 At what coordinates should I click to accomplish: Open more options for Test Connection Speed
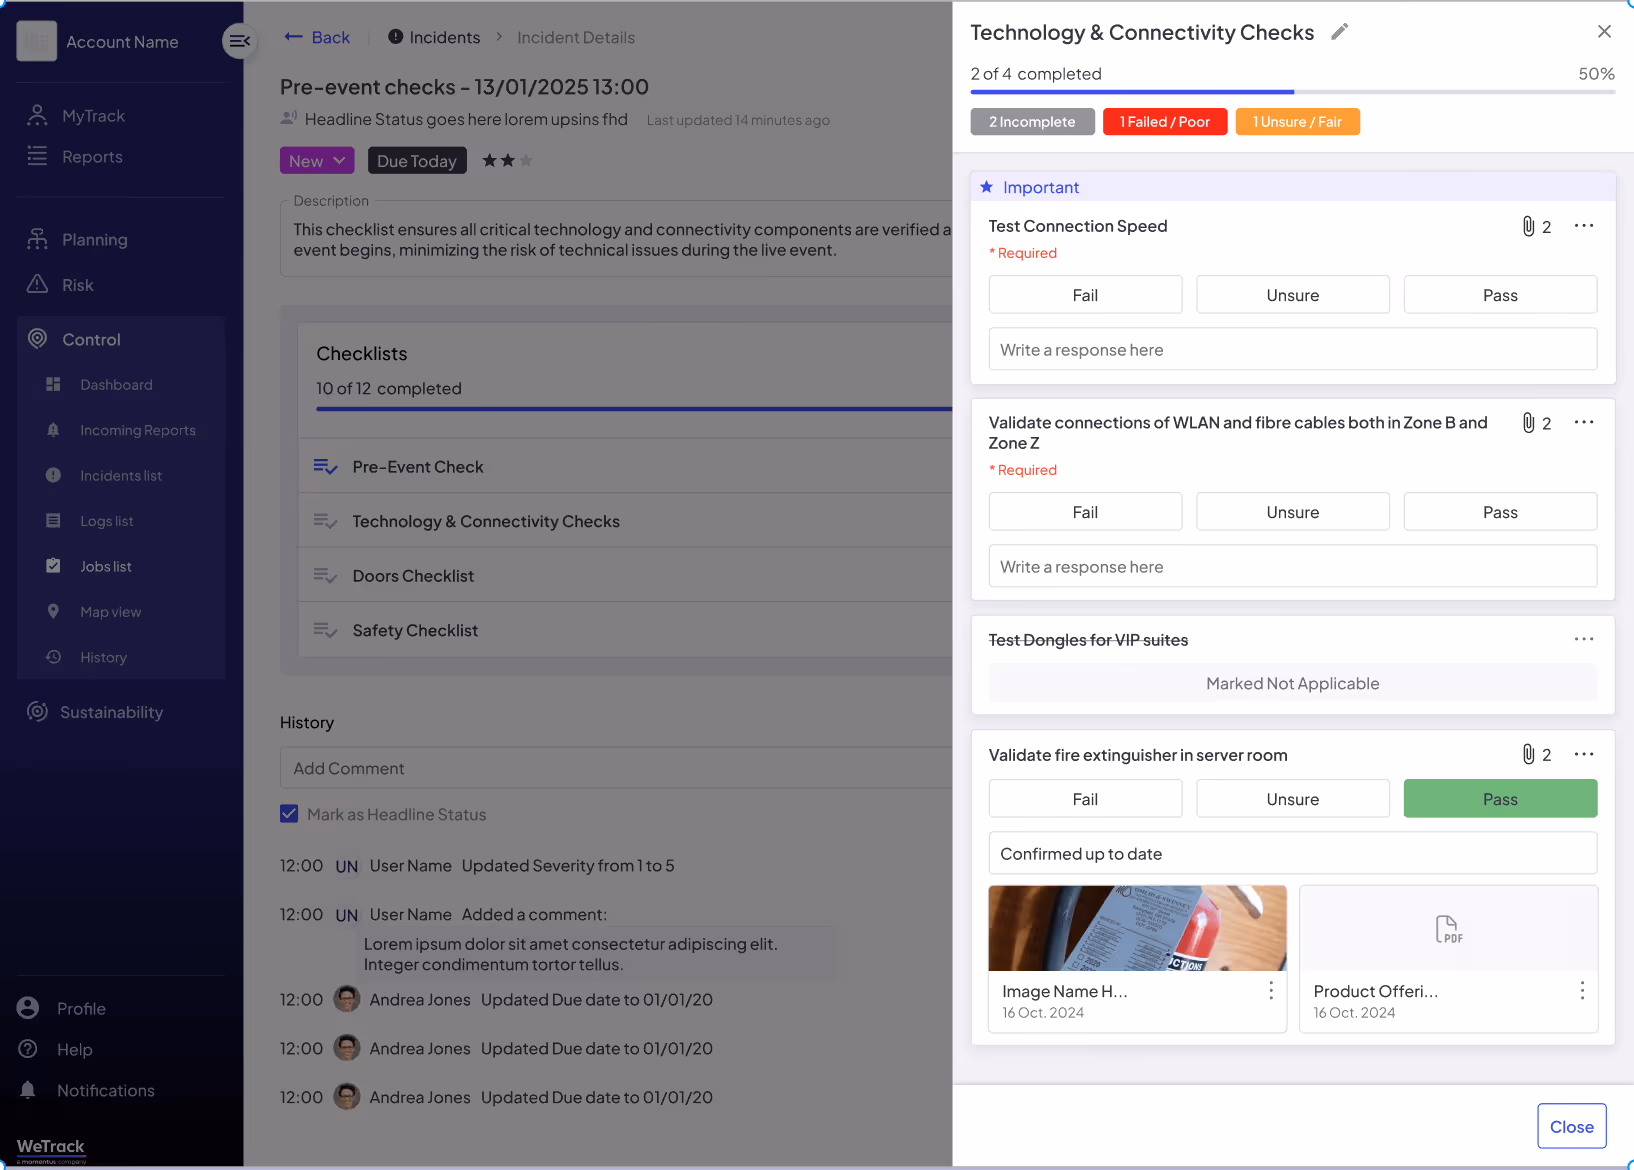click(x=1584, y=226)
